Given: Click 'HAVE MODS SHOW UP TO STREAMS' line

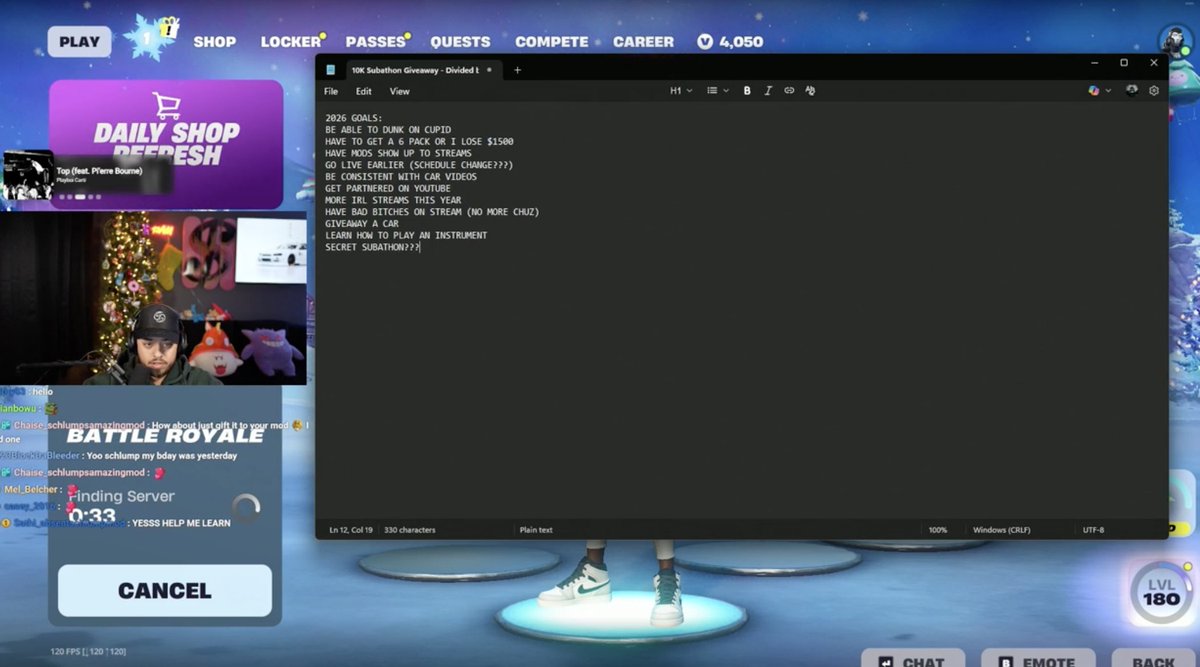Looking at the screenshot, I should (399, 153).
